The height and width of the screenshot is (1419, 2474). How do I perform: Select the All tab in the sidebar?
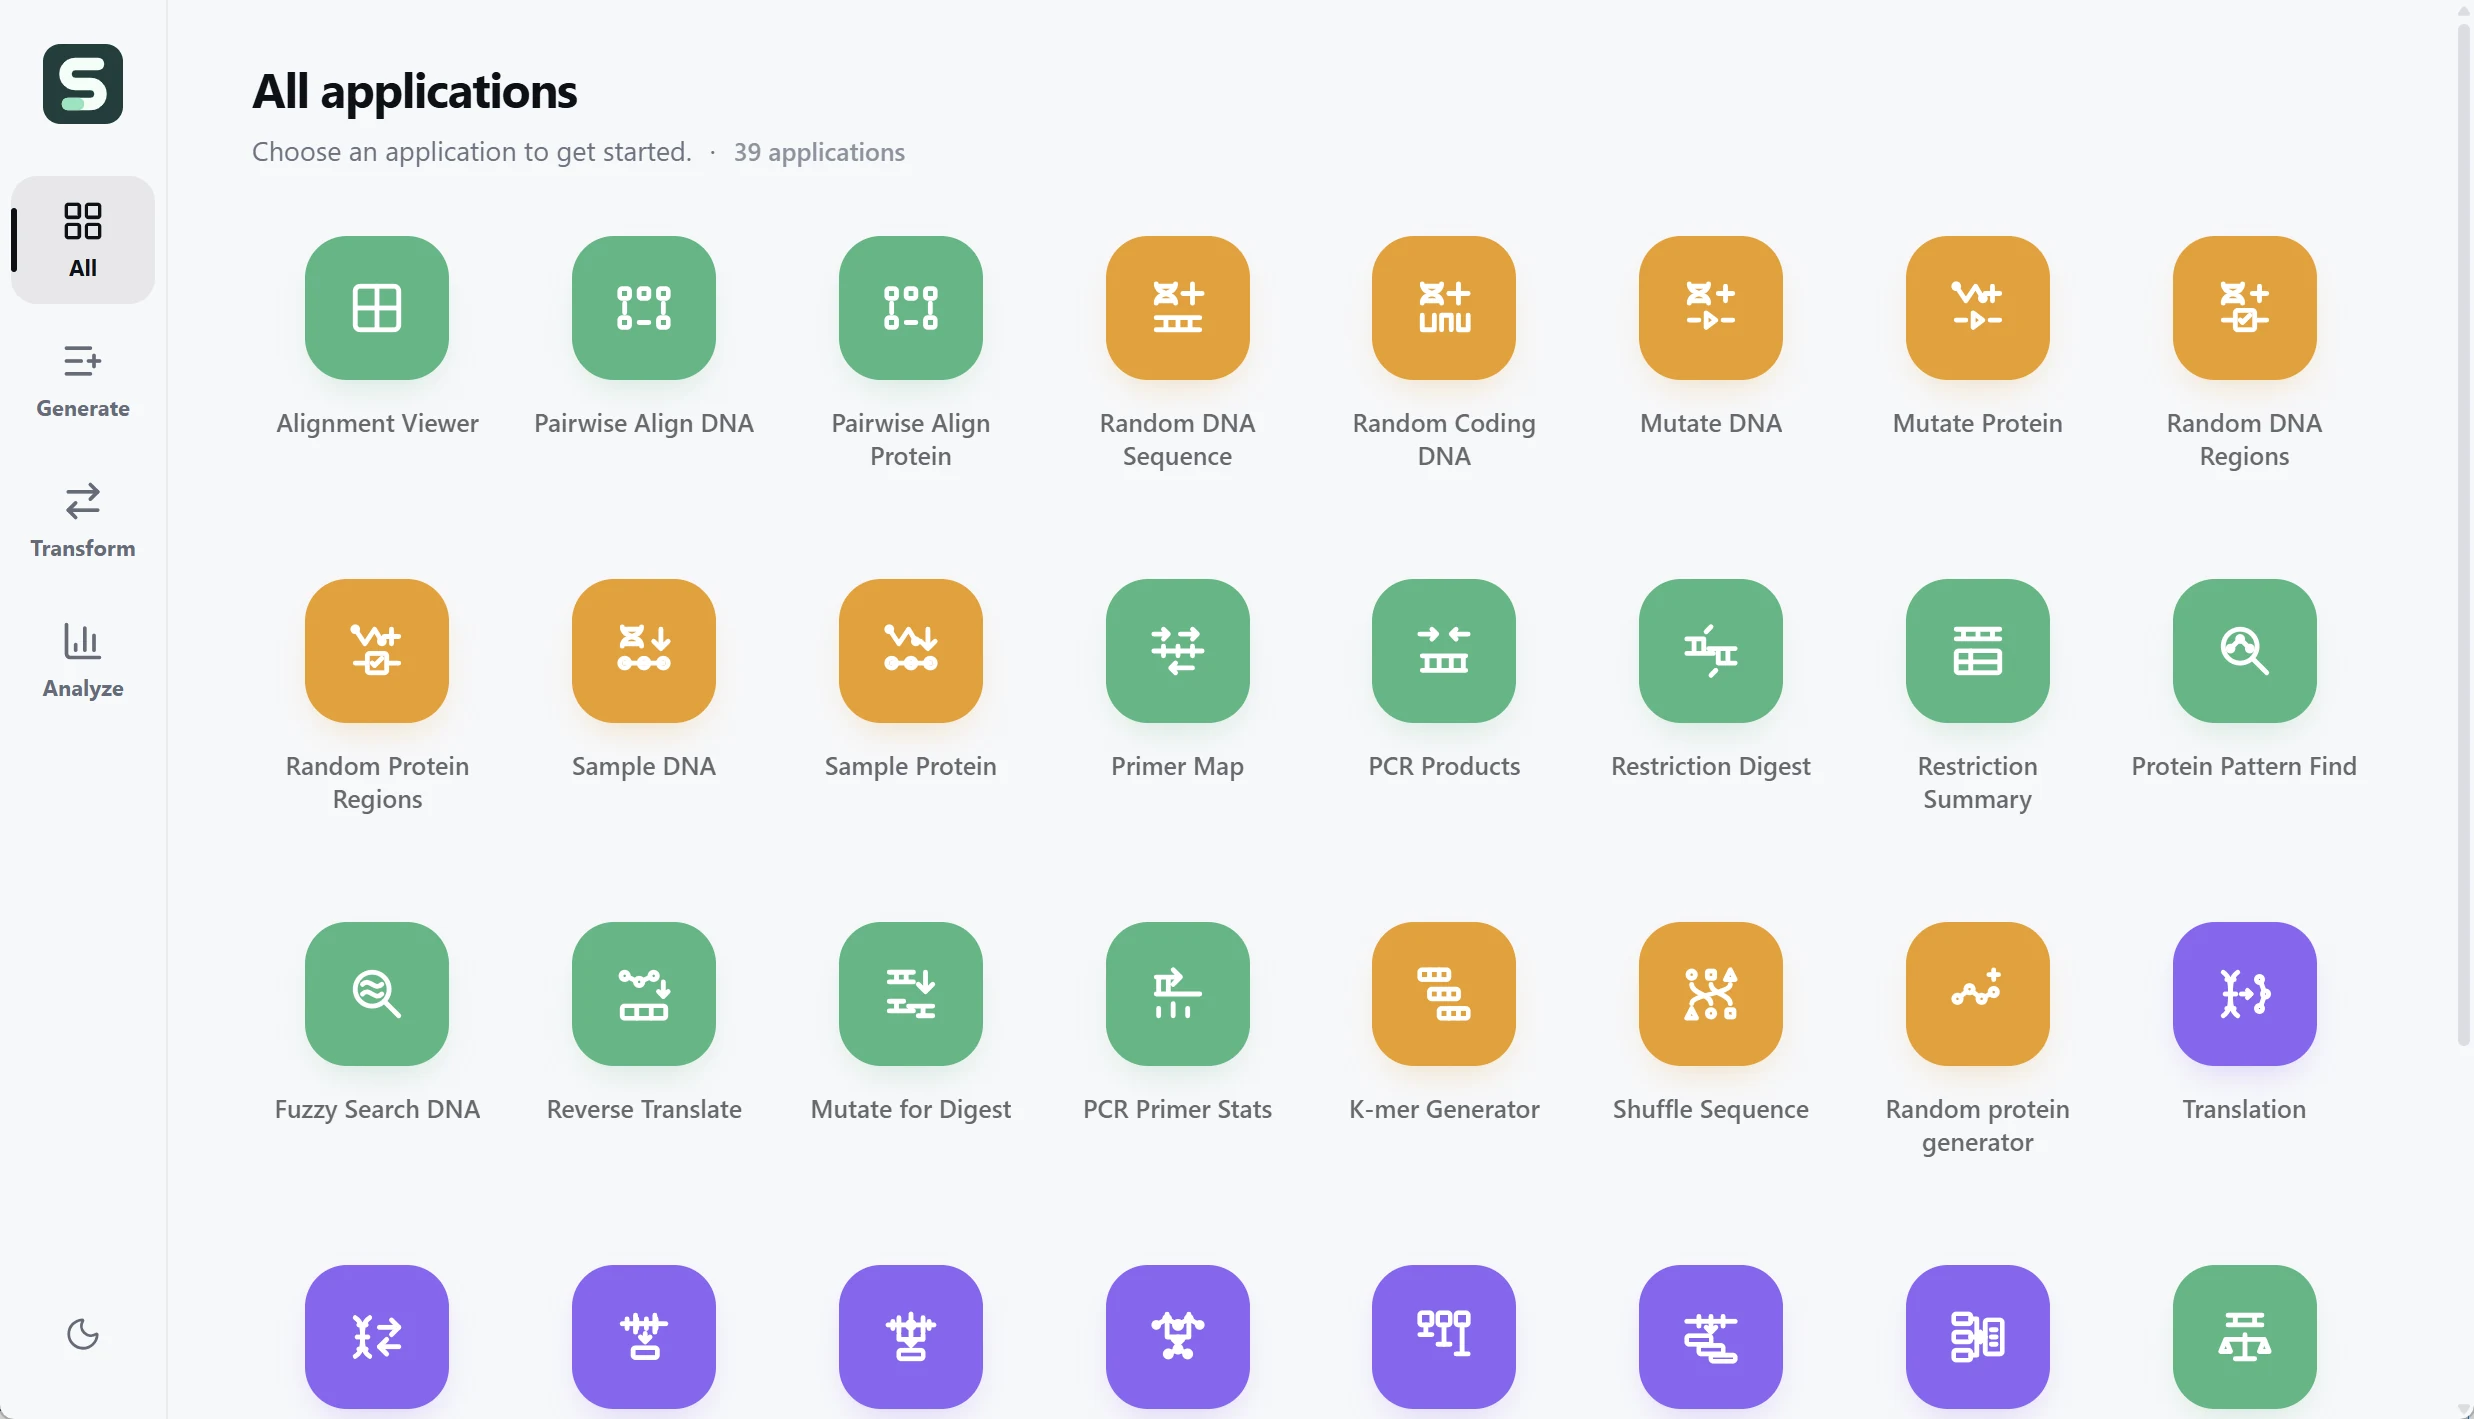pyautogui.click(x=83, y=240)
